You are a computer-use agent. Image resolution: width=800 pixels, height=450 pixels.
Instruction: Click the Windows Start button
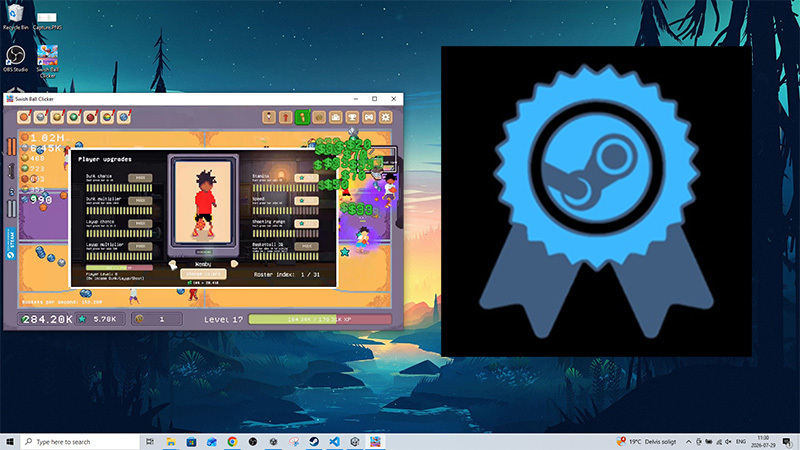tap(10, 442)
